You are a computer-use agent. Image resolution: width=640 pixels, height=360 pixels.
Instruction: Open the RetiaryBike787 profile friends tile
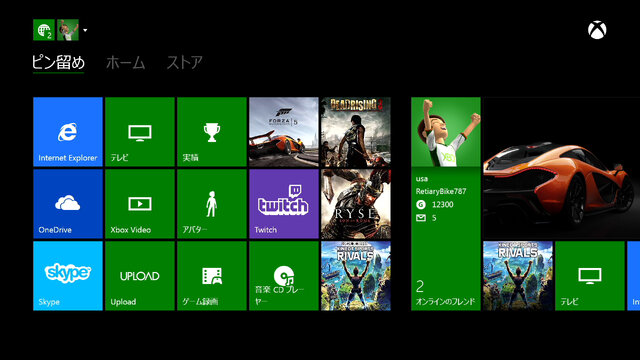446,204
